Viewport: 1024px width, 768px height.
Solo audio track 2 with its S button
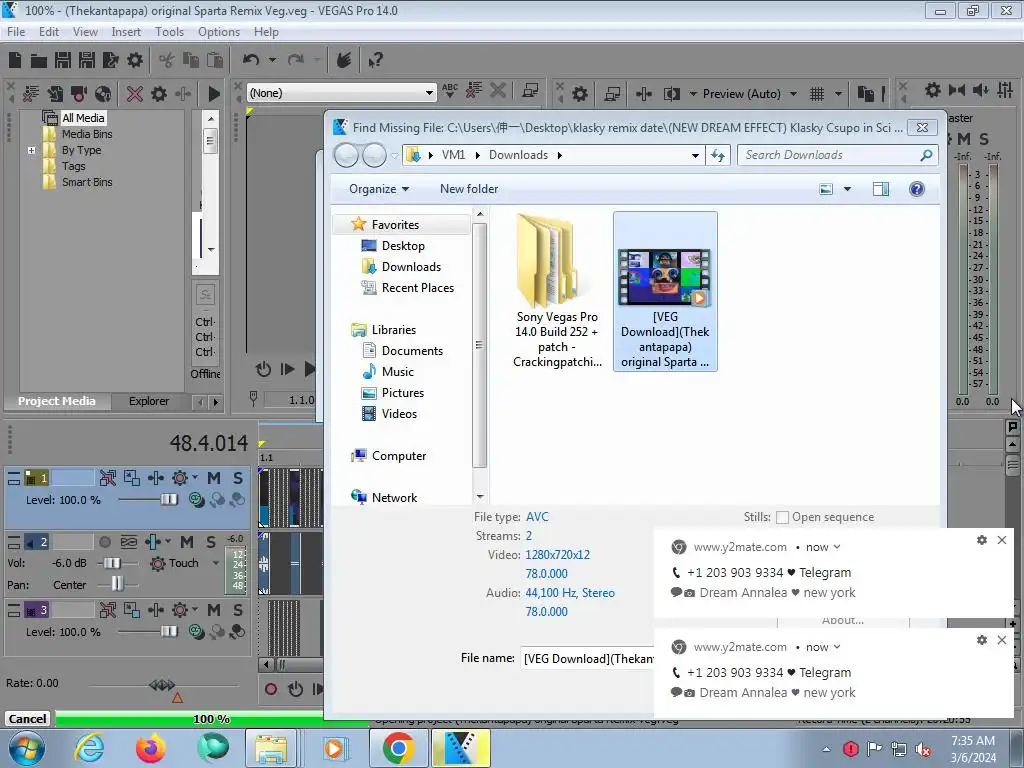click(210, 542)
